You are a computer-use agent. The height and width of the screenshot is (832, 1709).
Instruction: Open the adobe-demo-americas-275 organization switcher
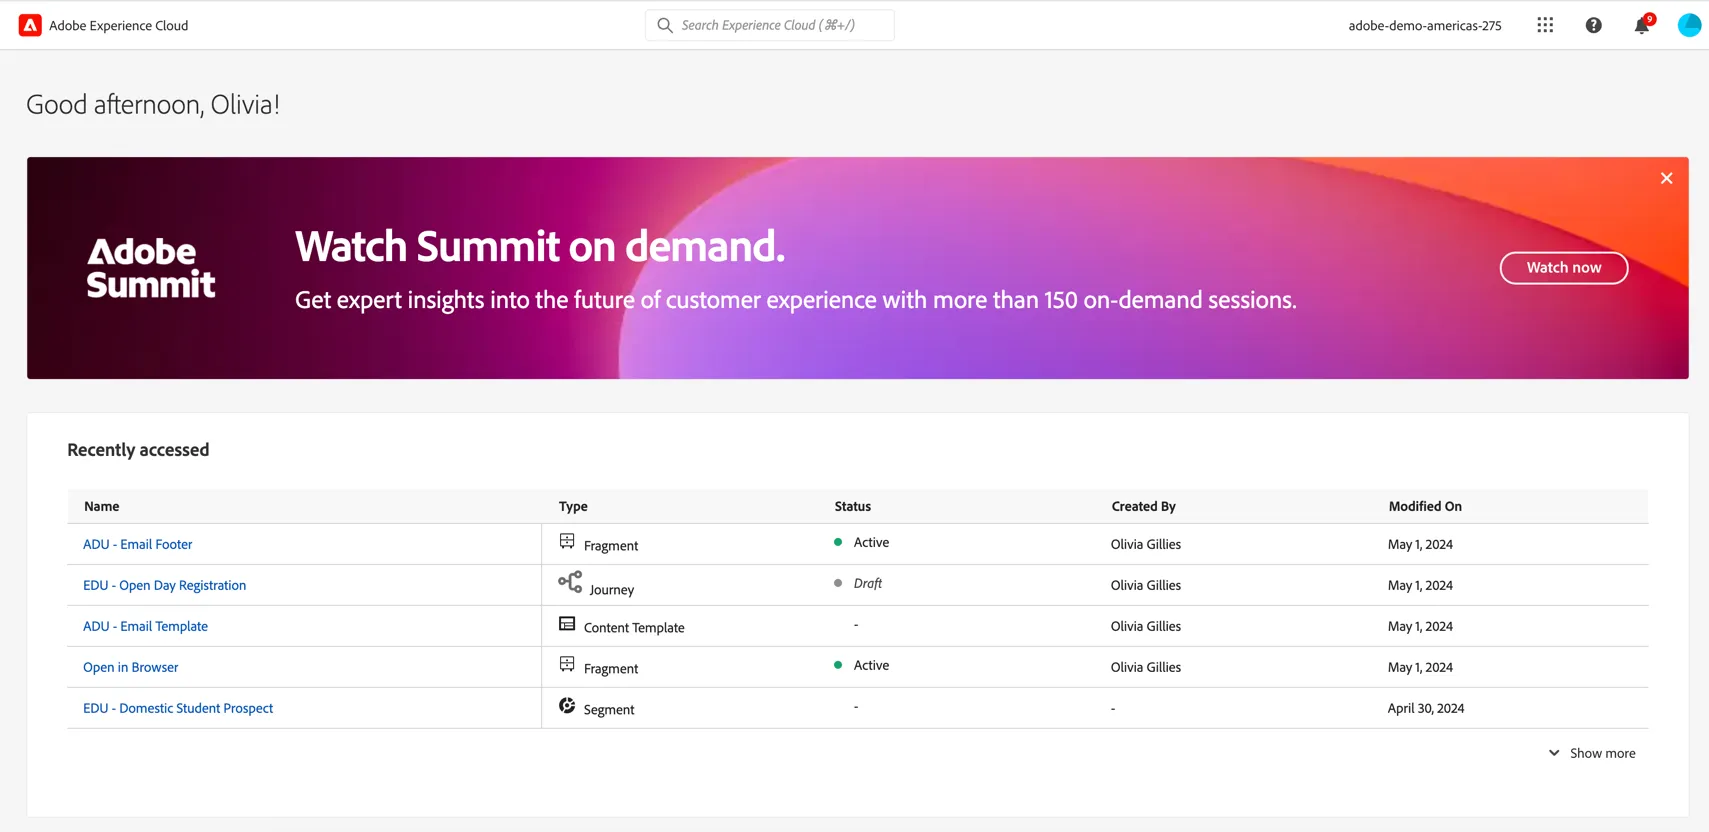coord(1425,26)
